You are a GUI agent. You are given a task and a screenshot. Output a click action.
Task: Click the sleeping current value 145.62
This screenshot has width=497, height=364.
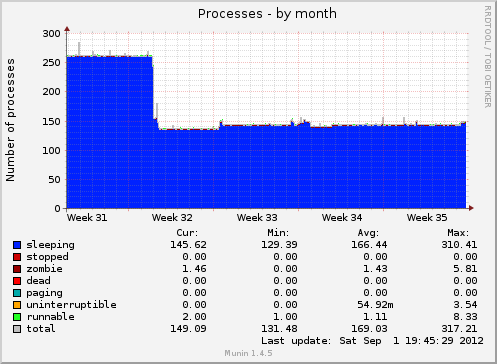(x=188, y=245)
